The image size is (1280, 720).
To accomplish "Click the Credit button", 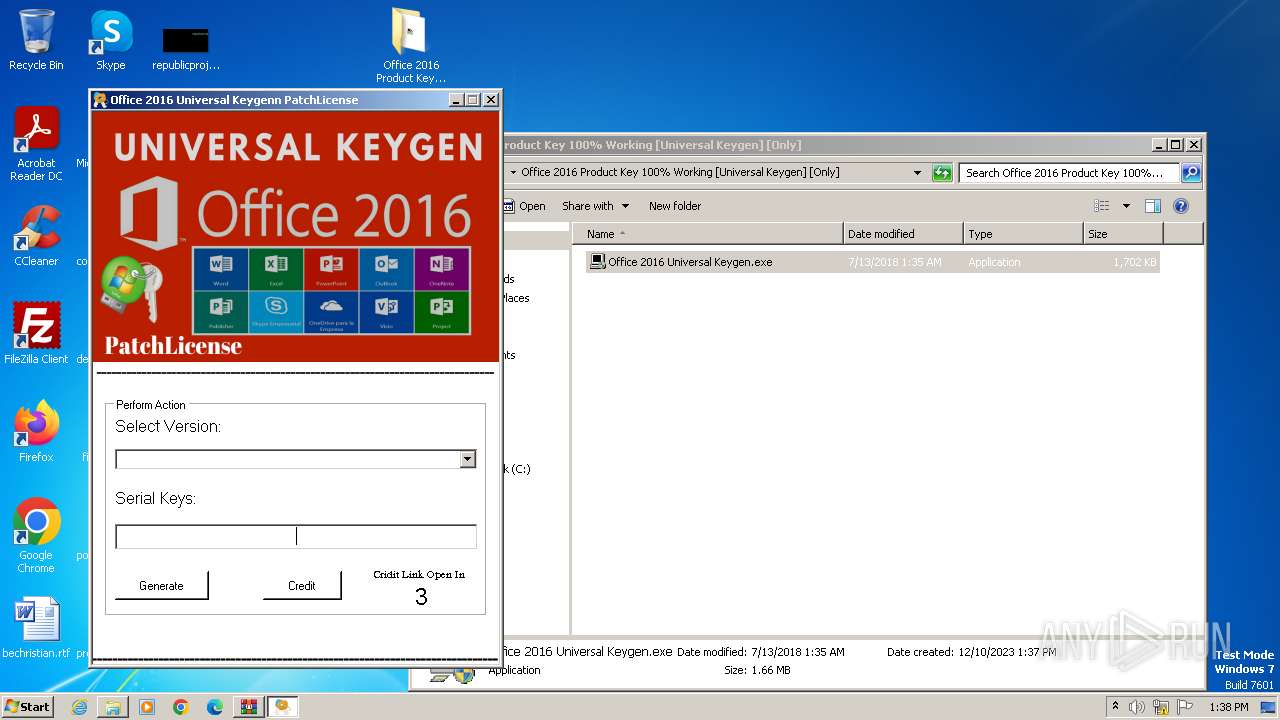I will (x=302, y=586).
